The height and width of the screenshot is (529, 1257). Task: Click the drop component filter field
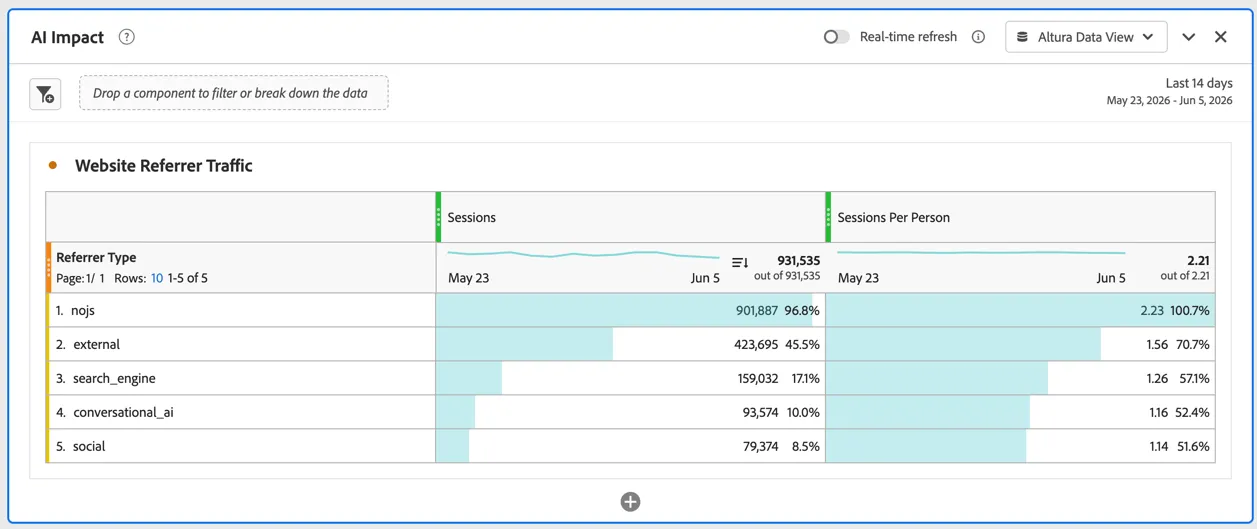click(234, 93)
